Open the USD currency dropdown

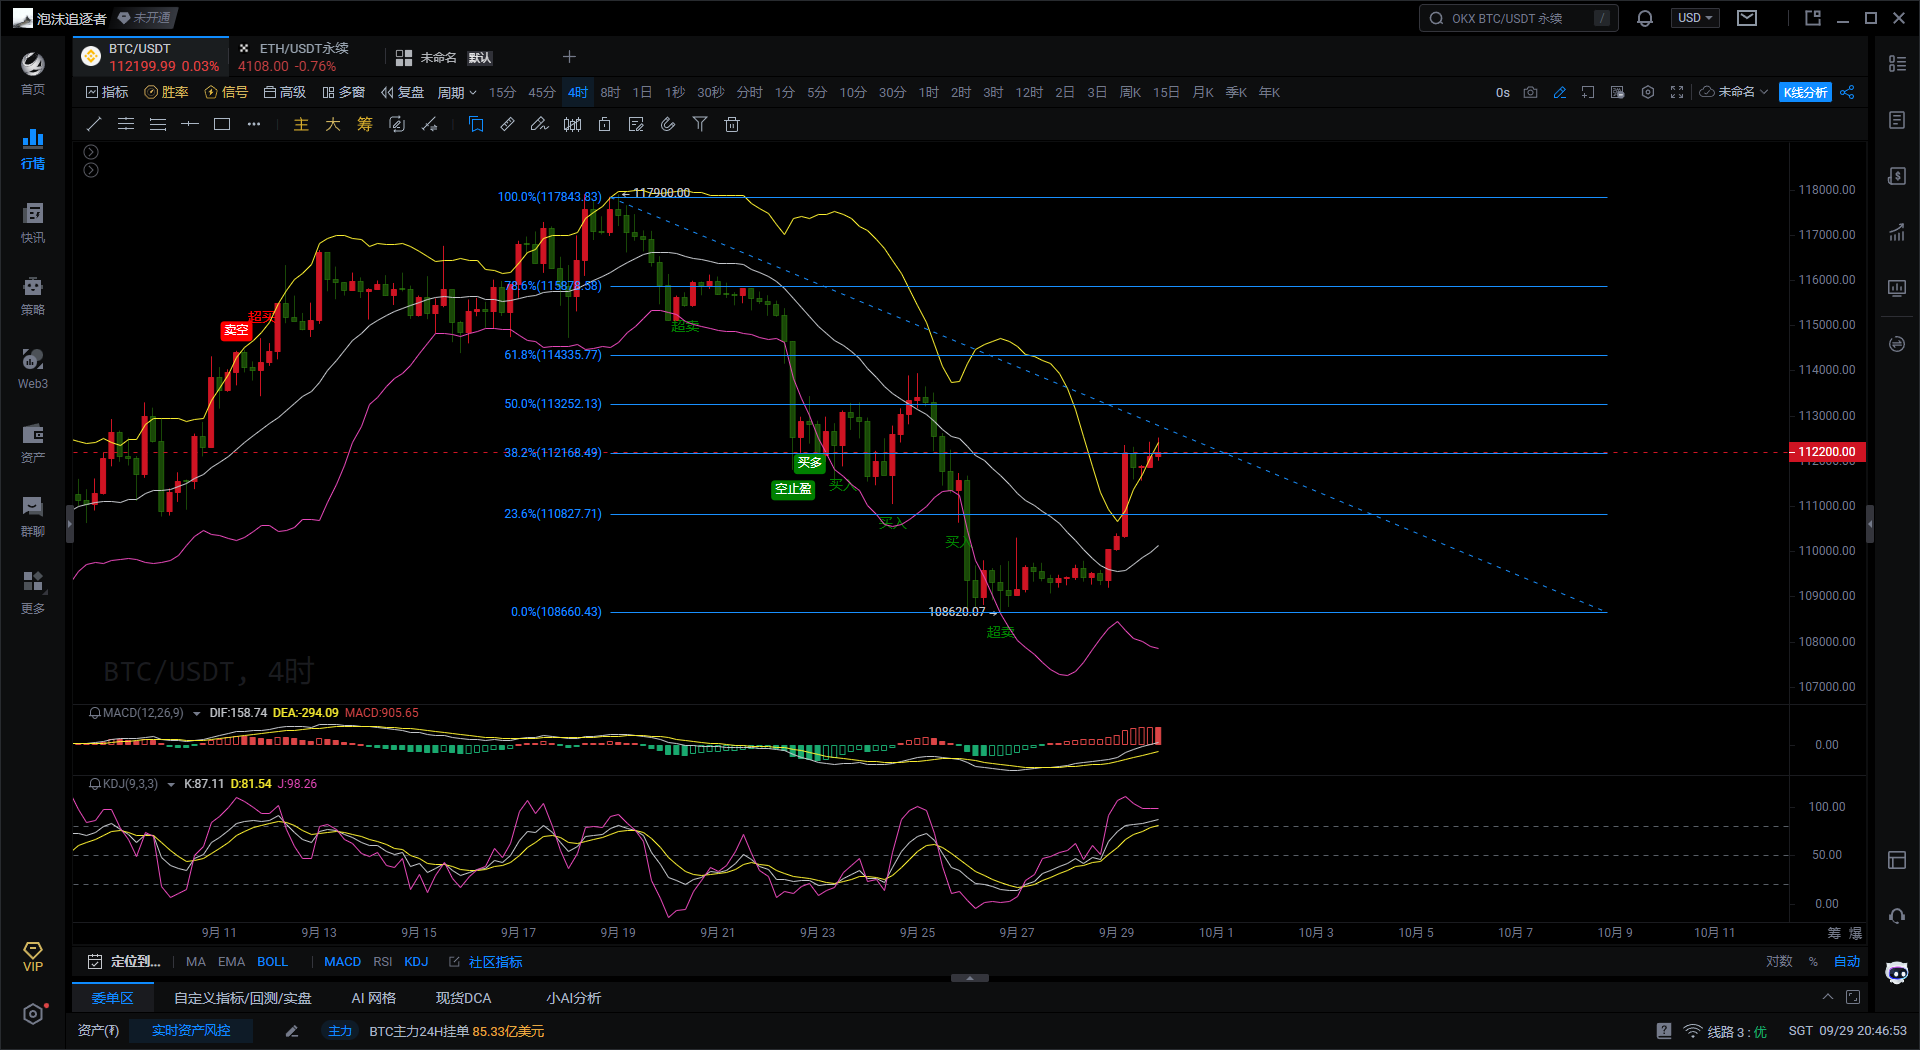point(1696,18)
